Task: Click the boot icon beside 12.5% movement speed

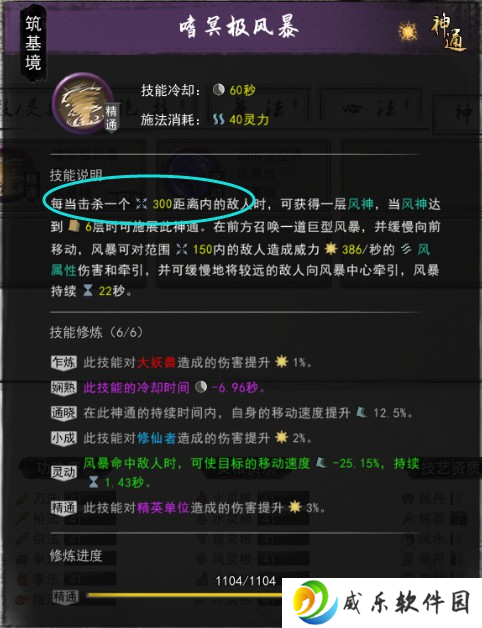Action: coord(361,413)
